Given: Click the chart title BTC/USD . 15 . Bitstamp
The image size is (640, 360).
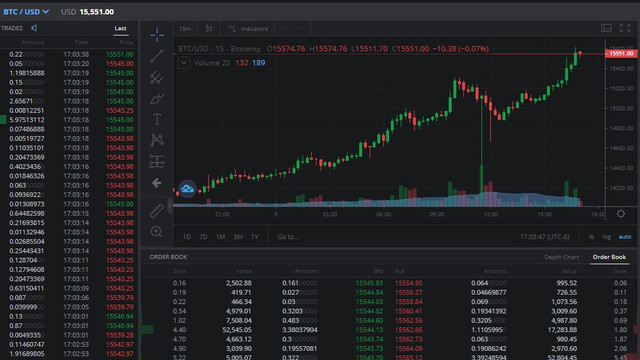Looking at the screenshot, I should (219, 49).
